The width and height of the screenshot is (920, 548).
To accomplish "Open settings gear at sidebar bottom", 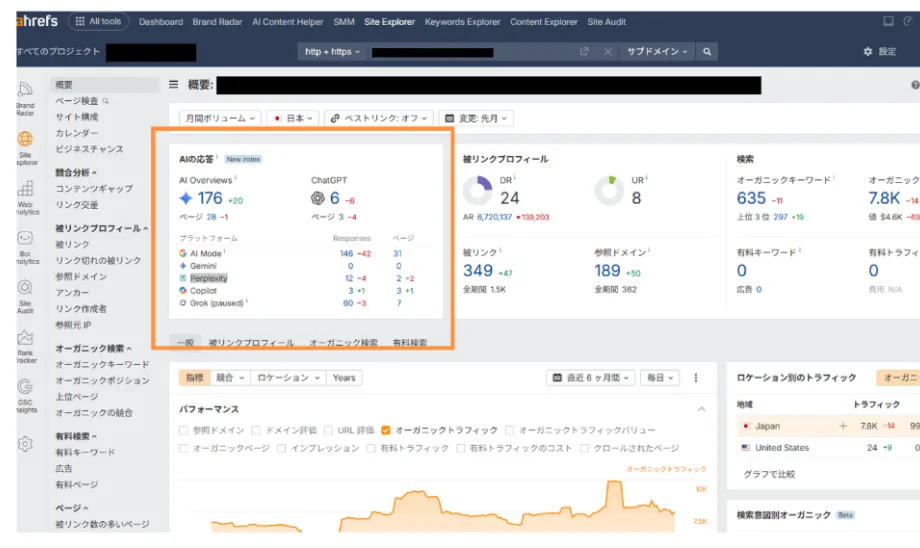I will (25, 444).
